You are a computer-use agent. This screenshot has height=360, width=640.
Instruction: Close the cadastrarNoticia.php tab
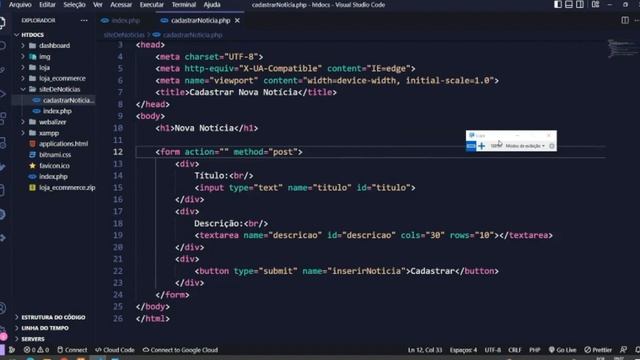coord(237,20)
